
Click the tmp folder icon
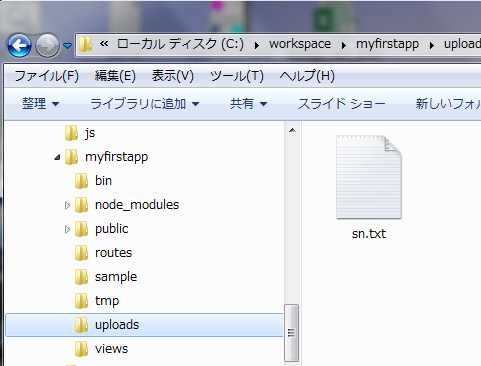click(81, 300)
